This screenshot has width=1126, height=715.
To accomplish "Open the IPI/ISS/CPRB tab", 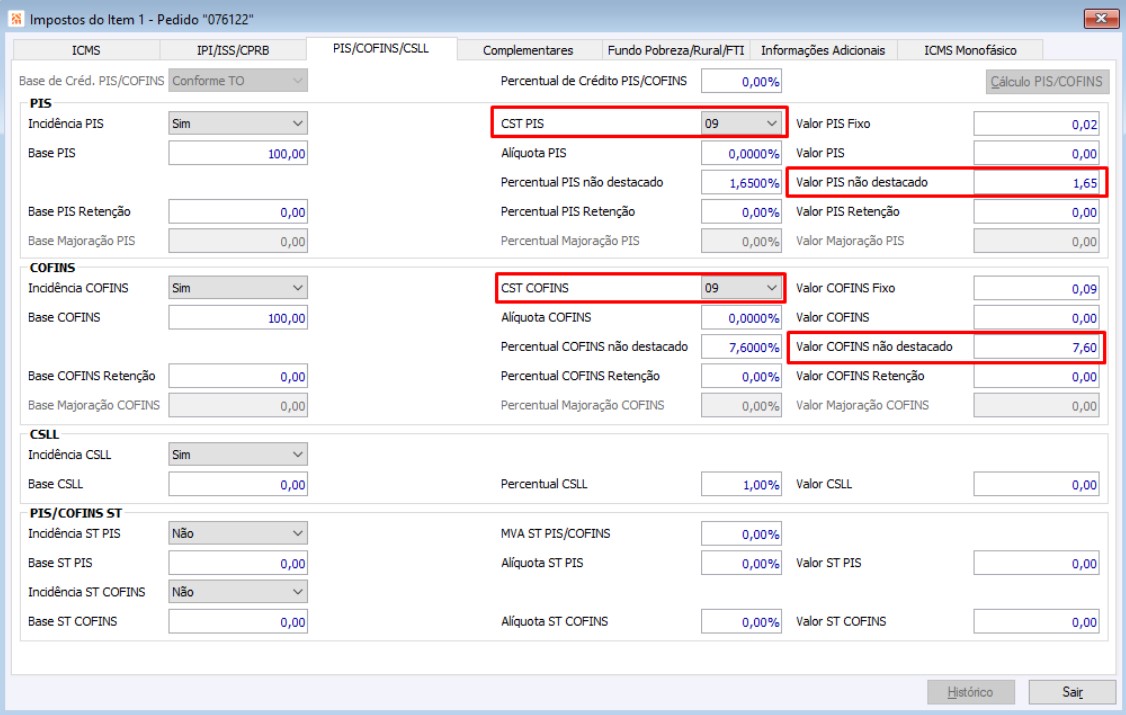I will [x=233, y=50].
